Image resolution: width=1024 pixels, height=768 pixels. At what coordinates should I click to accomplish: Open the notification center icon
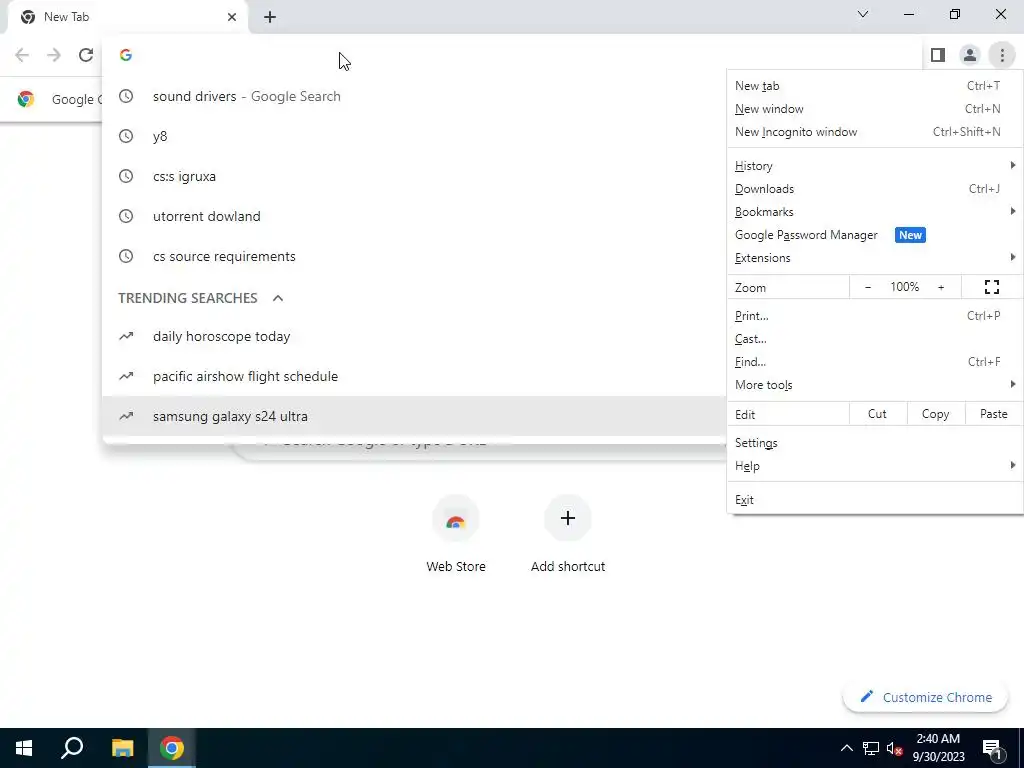(x=993, y=749)
